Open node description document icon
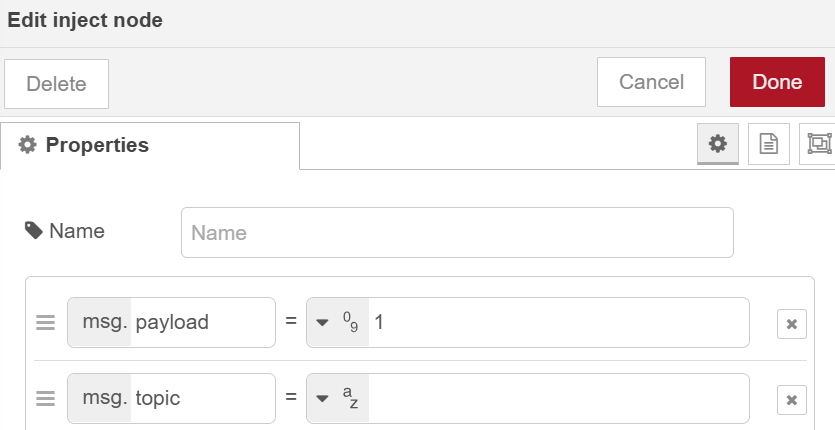This screenshot has height=430, width=835. click(768, 144)
